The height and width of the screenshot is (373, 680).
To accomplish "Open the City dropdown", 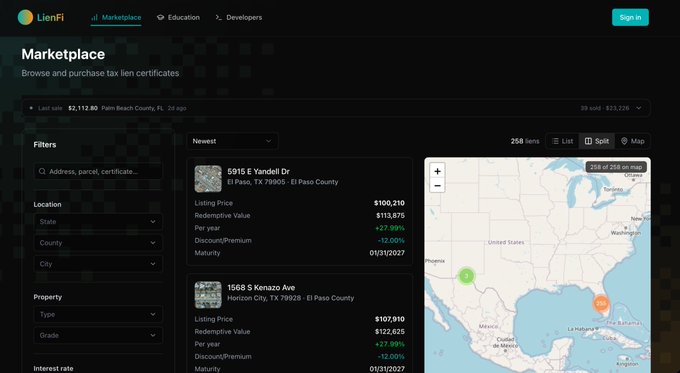I will 98,264.
